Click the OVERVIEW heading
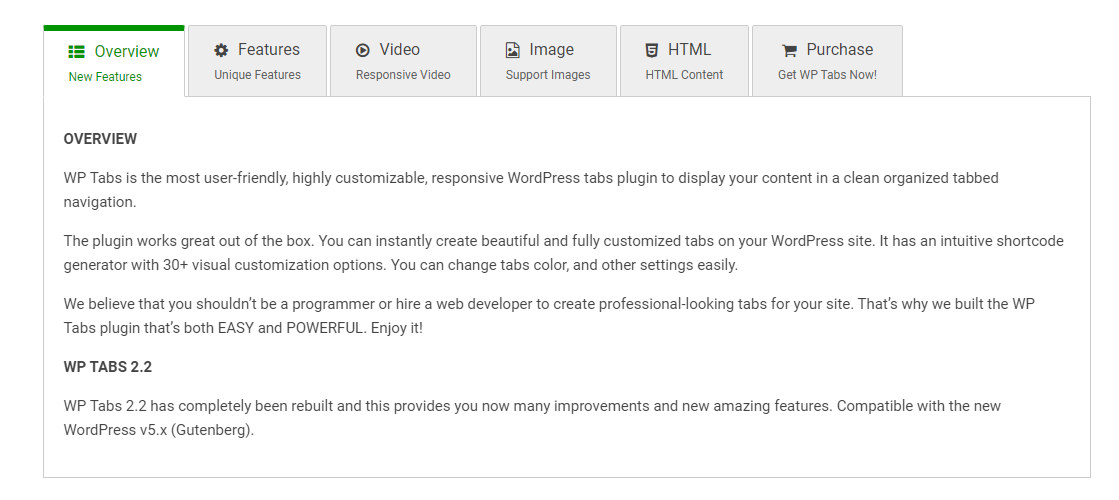This screenshot has height=500, width=1119. pyautogui.click(x=100, y=139)
